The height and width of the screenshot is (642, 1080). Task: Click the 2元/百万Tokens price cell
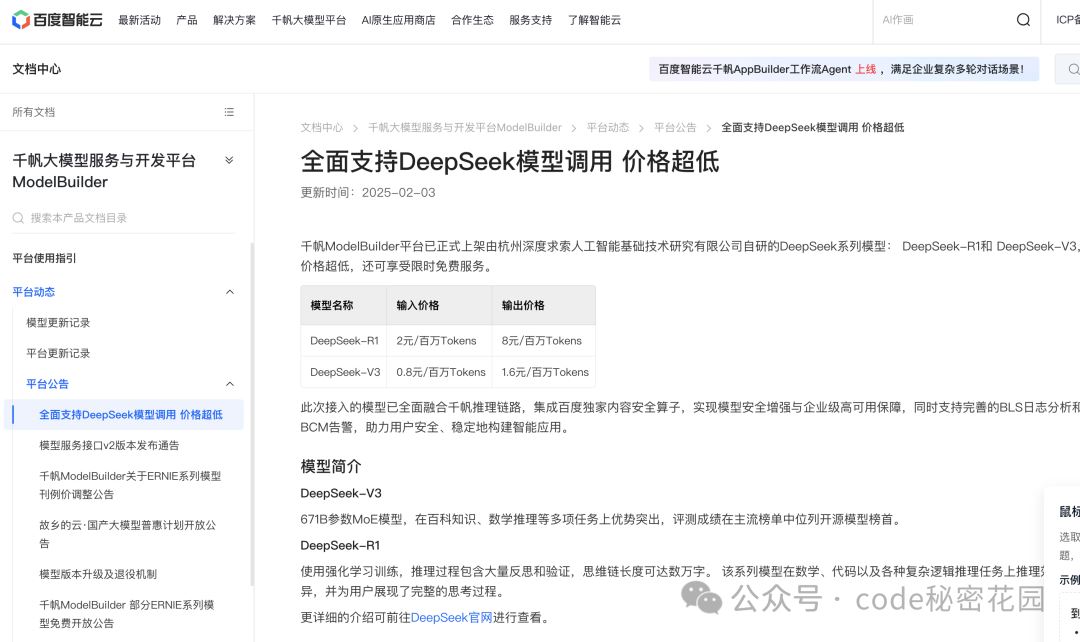[439, 340]
